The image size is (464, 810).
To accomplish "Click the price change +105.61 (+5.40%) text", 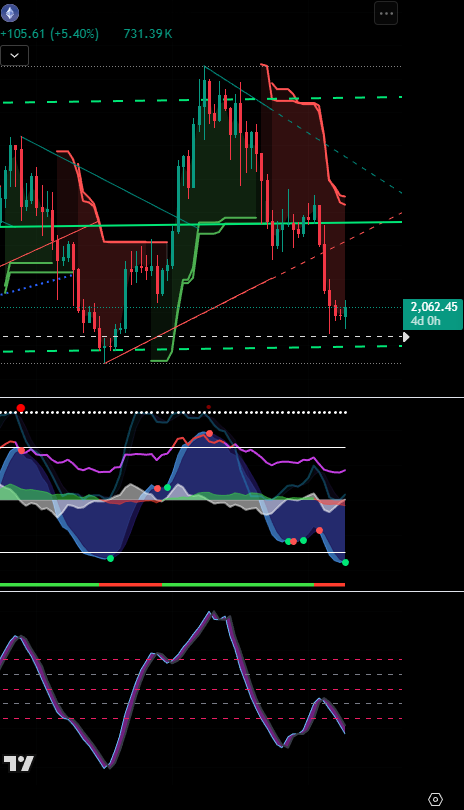I will pyautogui.click(x=50, y=34).
